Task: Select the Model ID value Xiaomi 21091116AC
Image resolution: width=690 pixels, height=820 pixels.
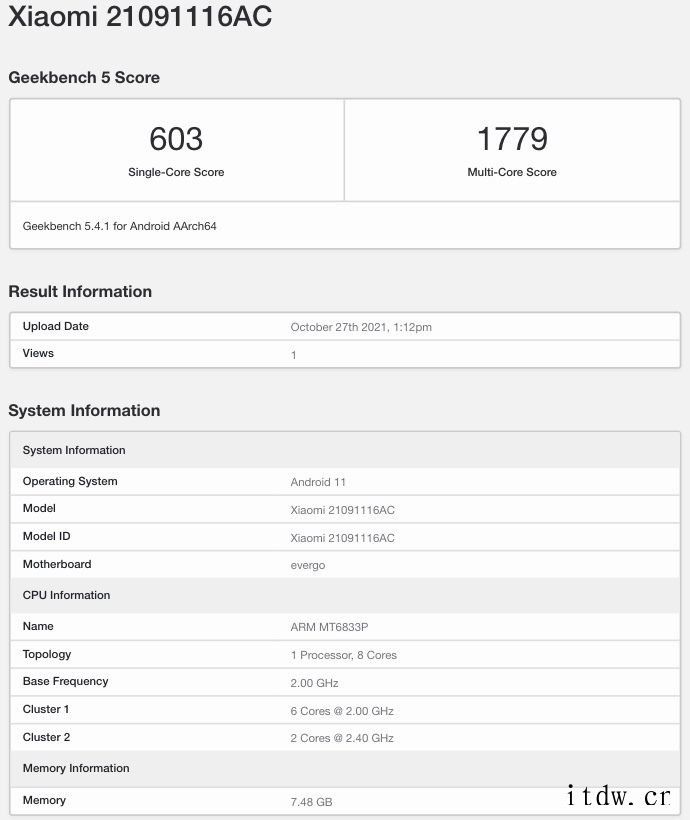Action: point(343,538)
